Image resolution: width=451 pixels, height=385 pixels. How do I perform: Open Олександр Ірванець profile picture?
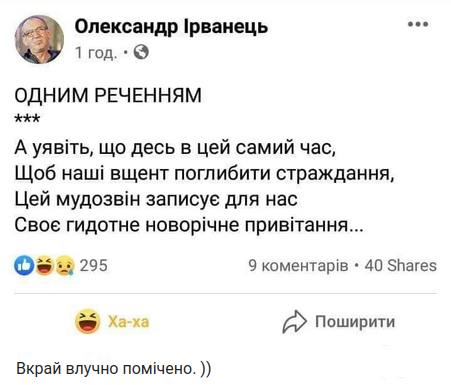click(39, 39)
